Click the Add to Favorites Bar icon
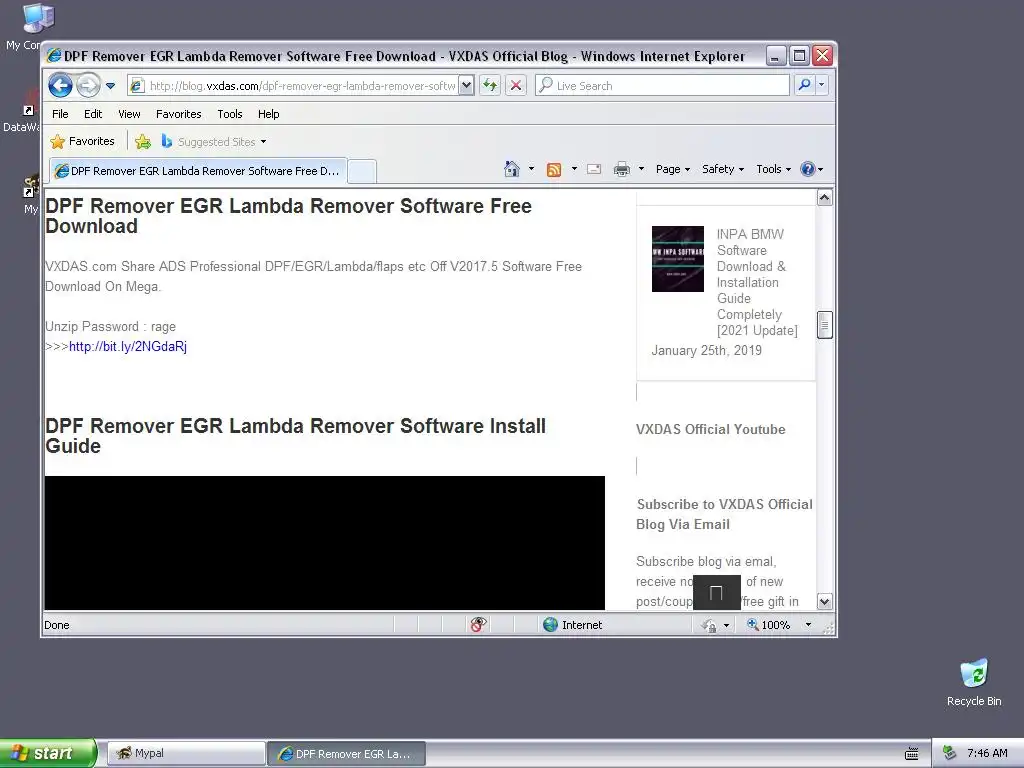Screen dimensions: 1024x768 click(143, 141)
